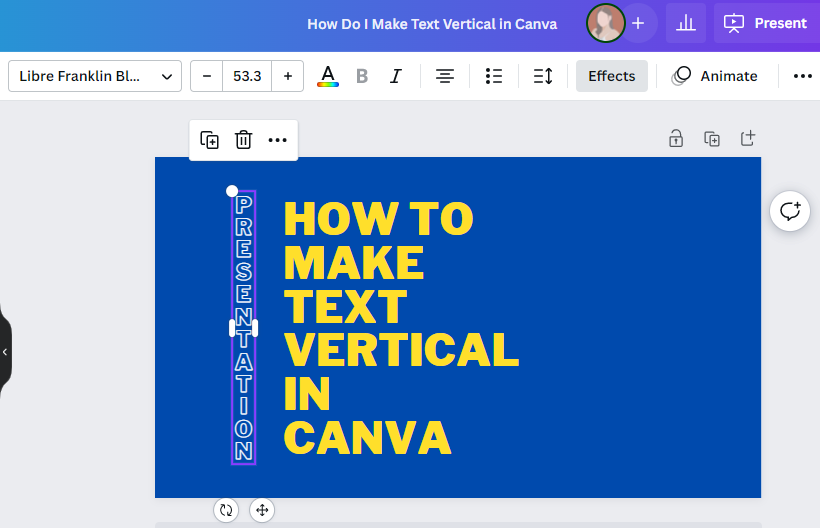Delete the selected text with trash icon
This screenshot has width=820, height=528.
click(243, 140)
